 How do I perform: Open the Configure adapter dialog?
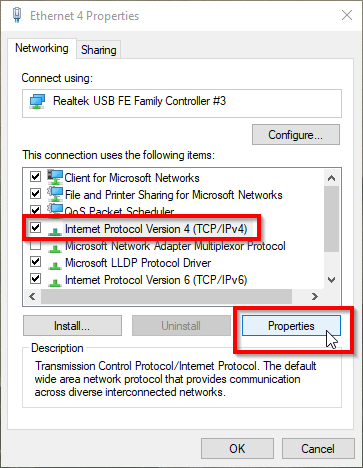click(296, 135)
